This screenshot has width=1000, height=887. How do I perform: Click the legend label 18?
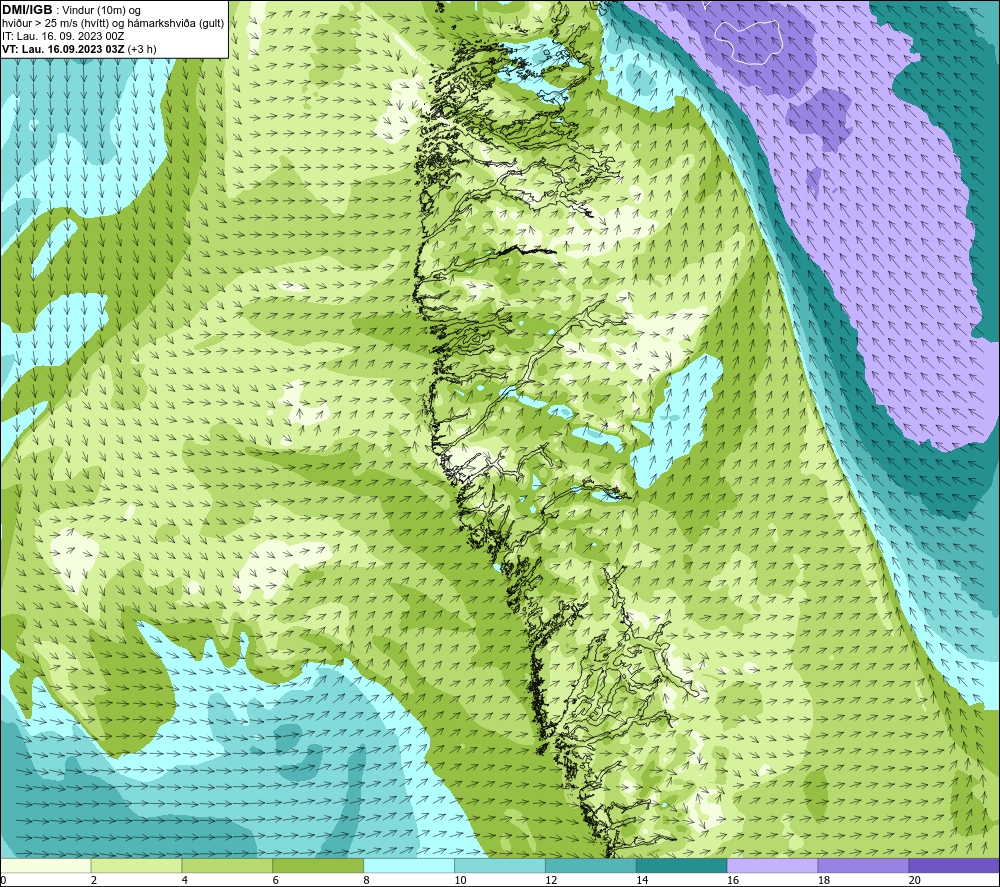[823, 880]
